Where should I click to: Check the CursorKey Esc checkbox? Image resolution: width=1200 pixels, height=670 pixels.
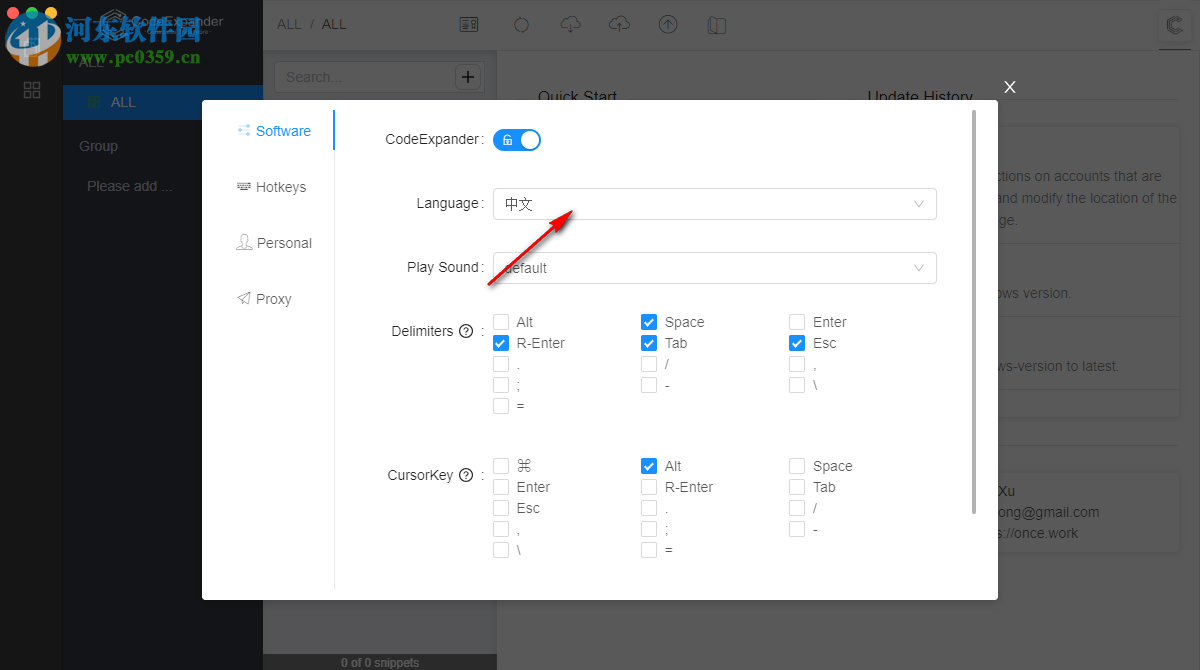point(501,508)
